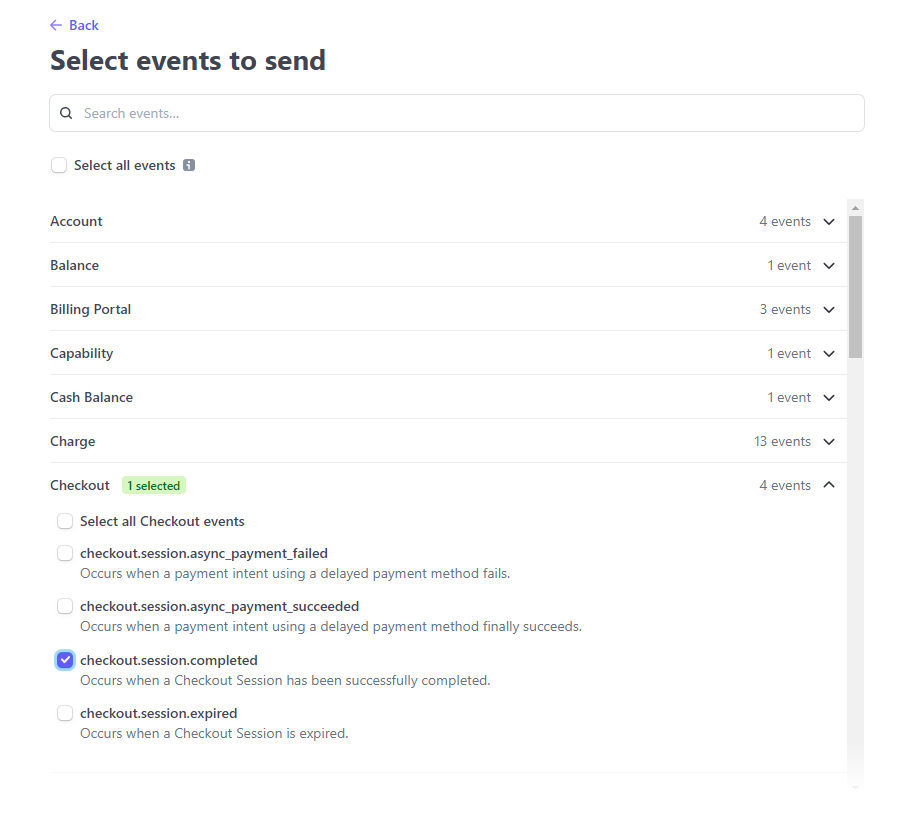Click the scrollbar up arrow

[x=855, y=208]
